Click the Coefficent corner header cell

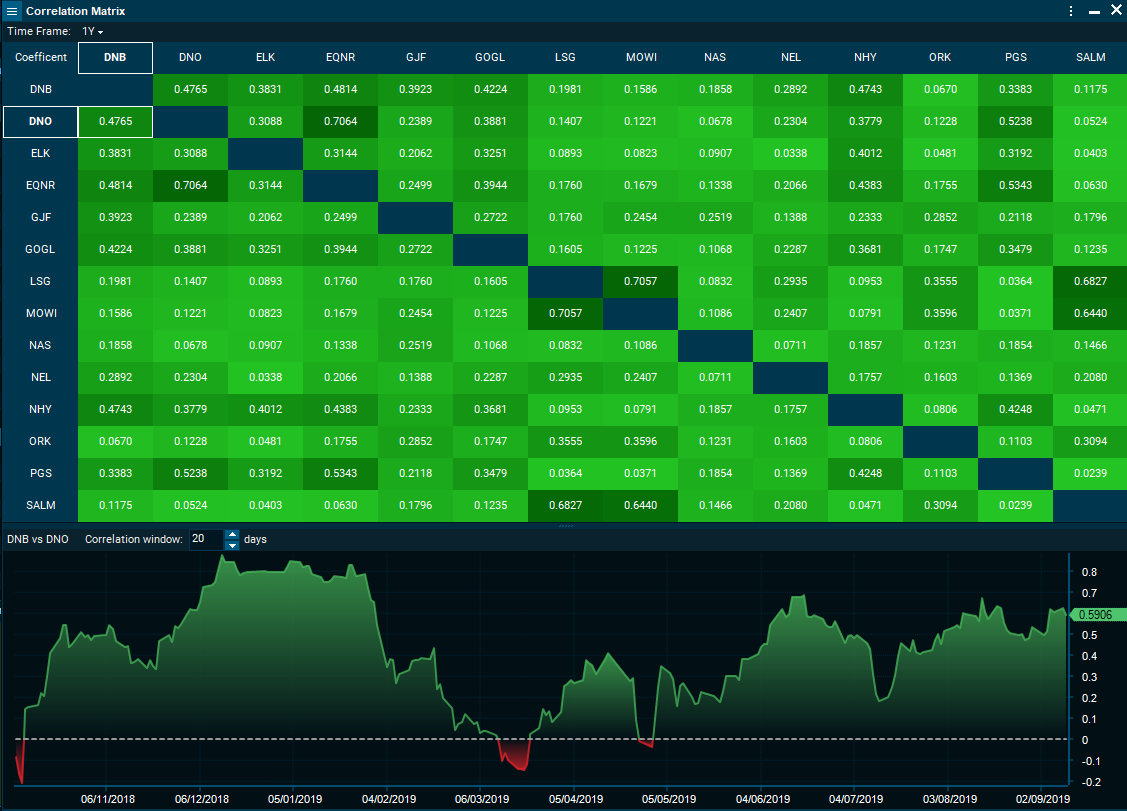click(41, 57)
